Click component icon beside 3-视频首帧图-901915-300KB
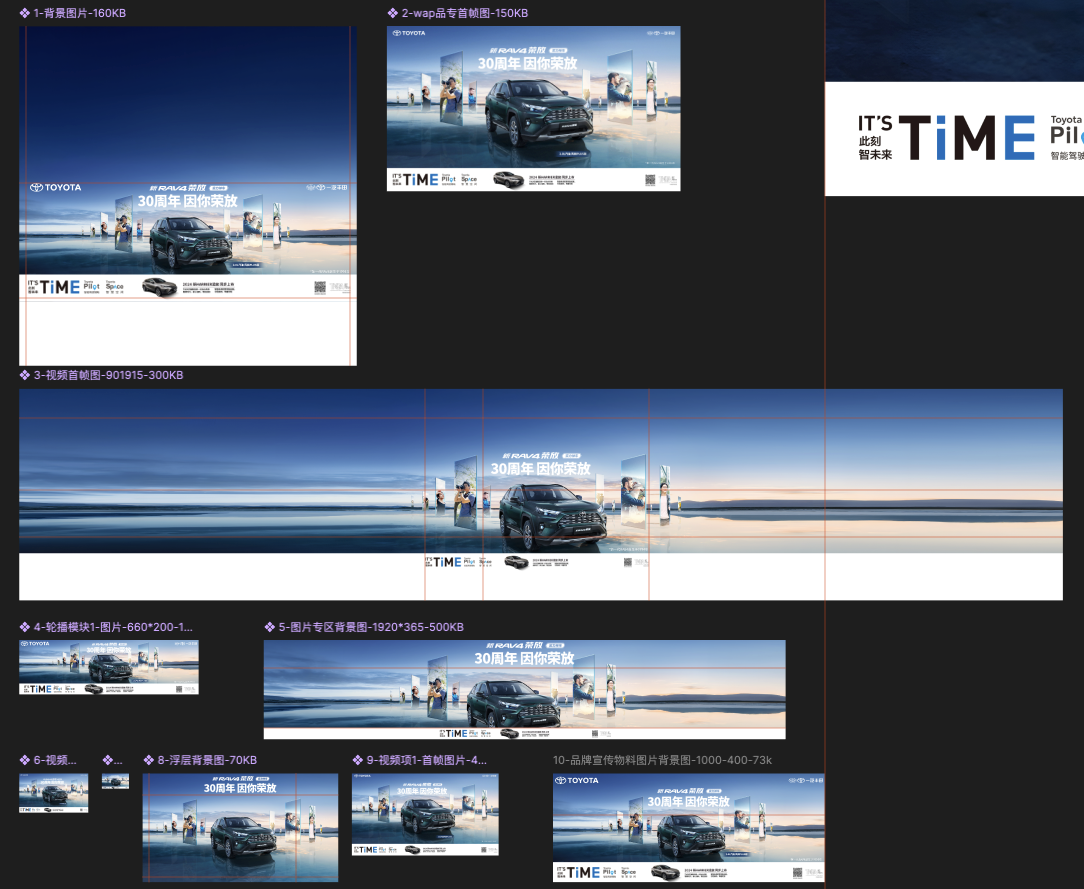This screenshot has height=889, width=1084. coord(25,375)
